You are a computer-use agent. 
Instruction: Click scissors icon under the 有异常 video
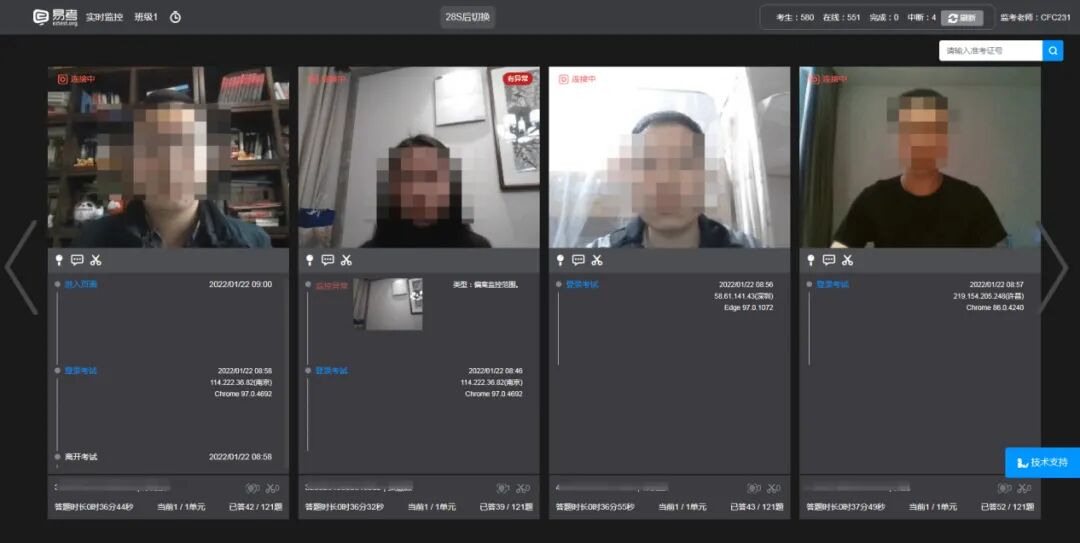[x=346, y=260]
